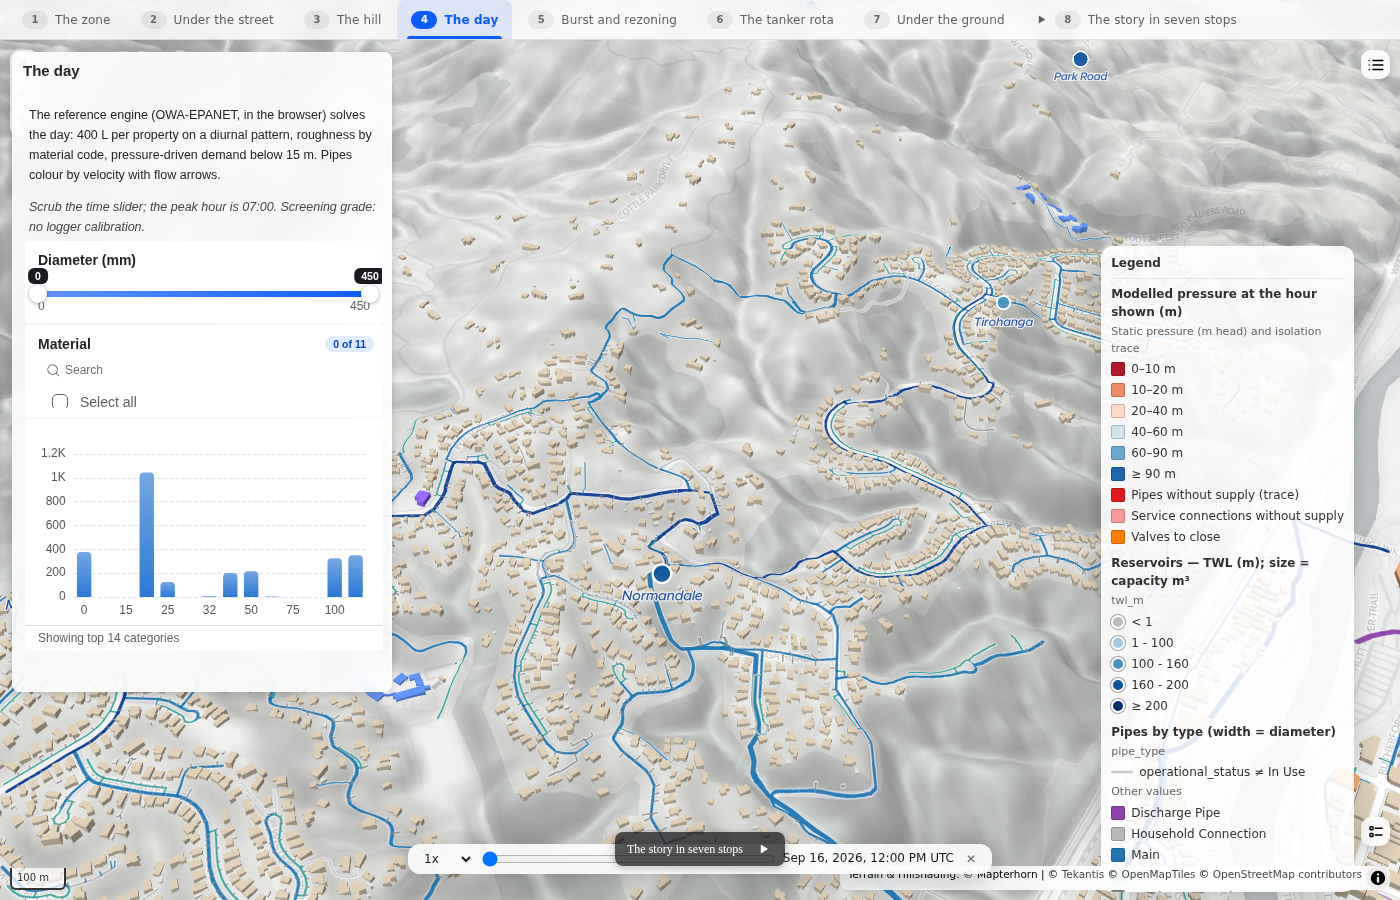Close the time slider bar
The width and height of the screenshot is (1400, 900).
(971, 858)
